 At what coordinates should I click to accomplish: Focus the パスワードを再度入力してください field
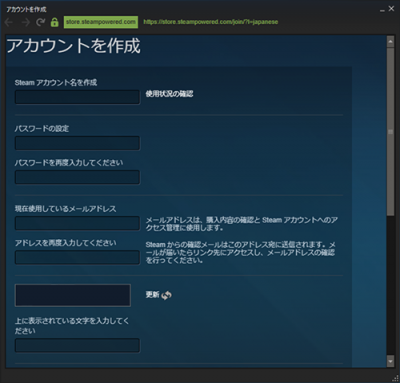[x=77, y=177]
